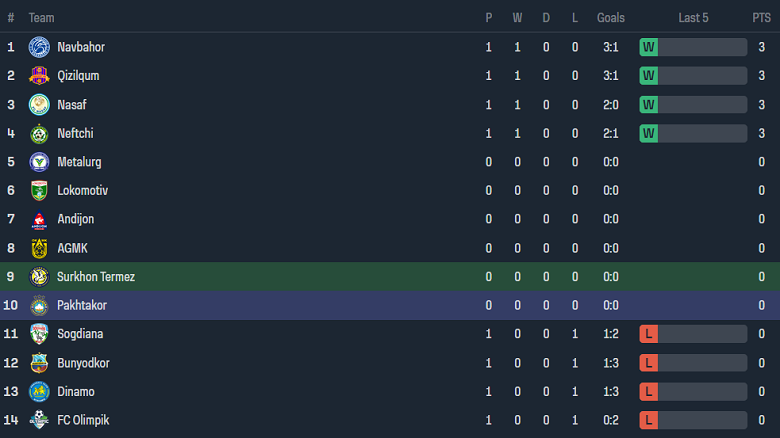The image size is (780, 438).
Task: Click the Dinamo team logo
Action: 39,391
